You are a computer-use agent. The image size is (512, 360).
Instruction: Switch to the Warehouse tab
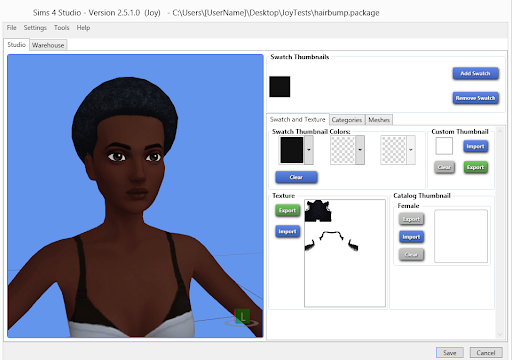(48, 45)
